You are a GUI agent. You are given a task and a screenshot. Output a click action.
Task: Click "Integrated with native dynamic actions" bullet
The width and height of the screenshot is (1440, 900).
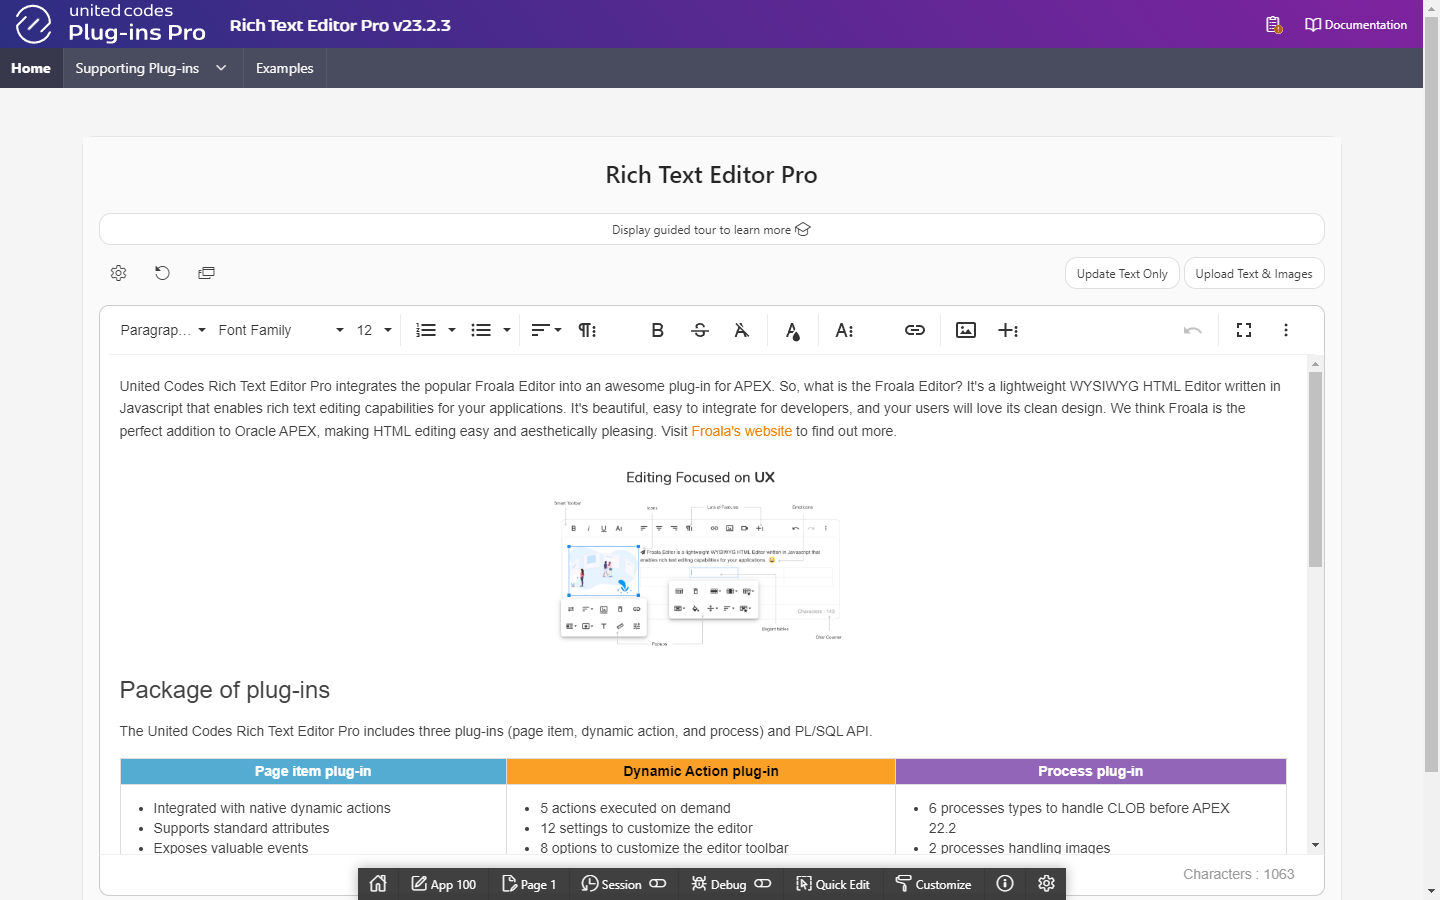(272, 808)
